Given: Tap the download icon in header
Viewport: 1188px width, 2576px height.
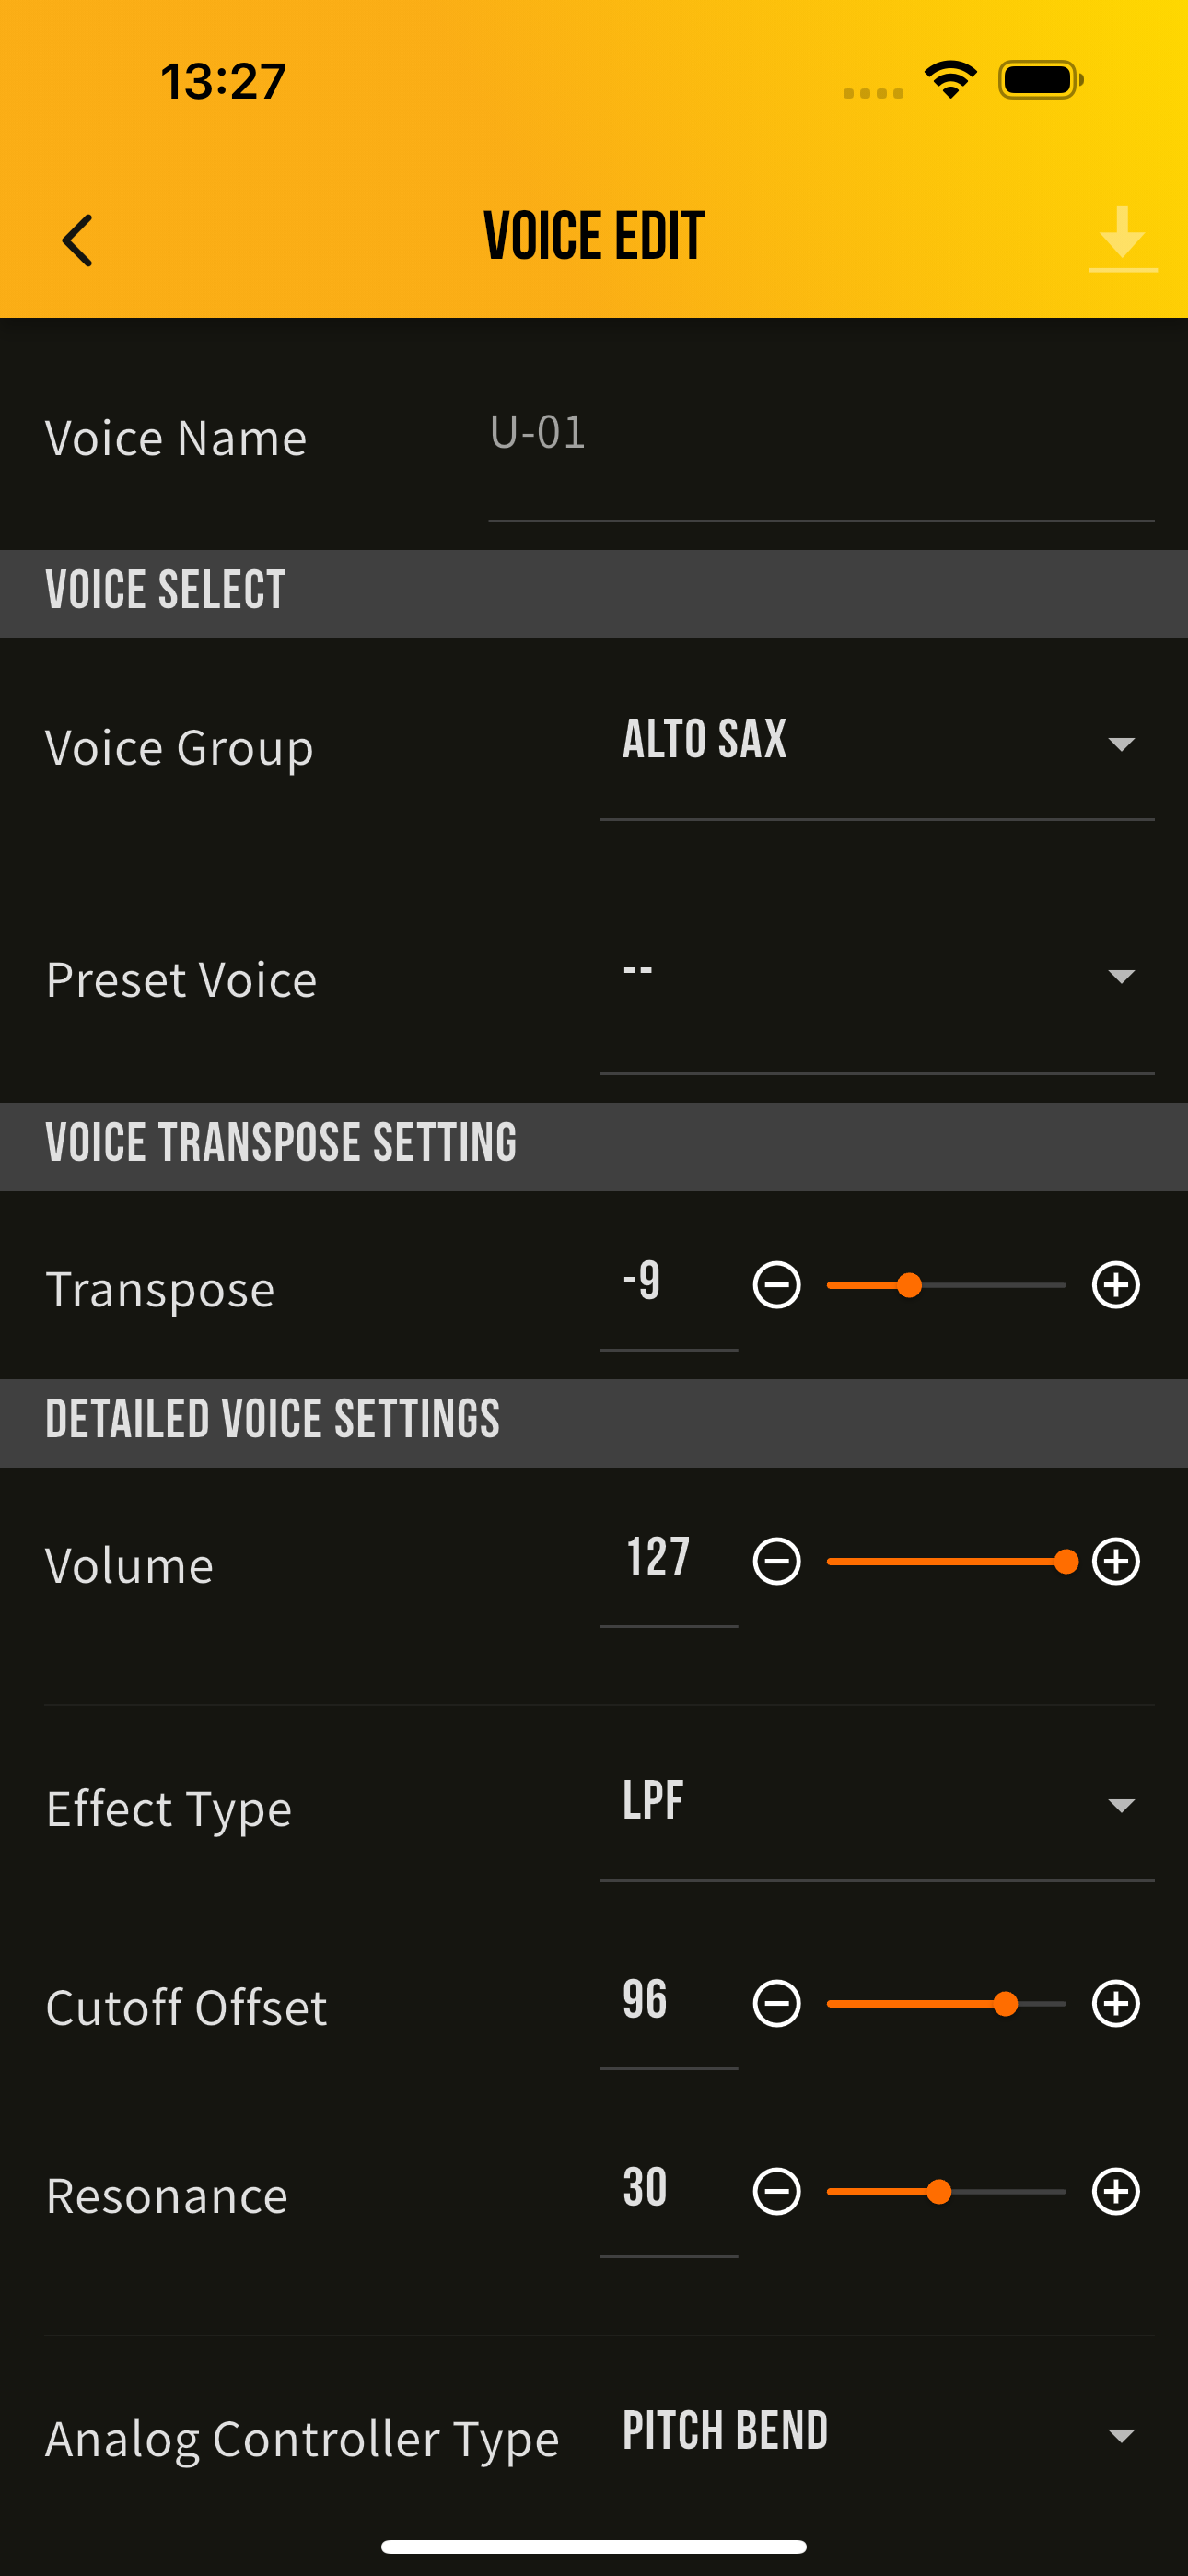Looking at the screenshot, I should 1122,239.
